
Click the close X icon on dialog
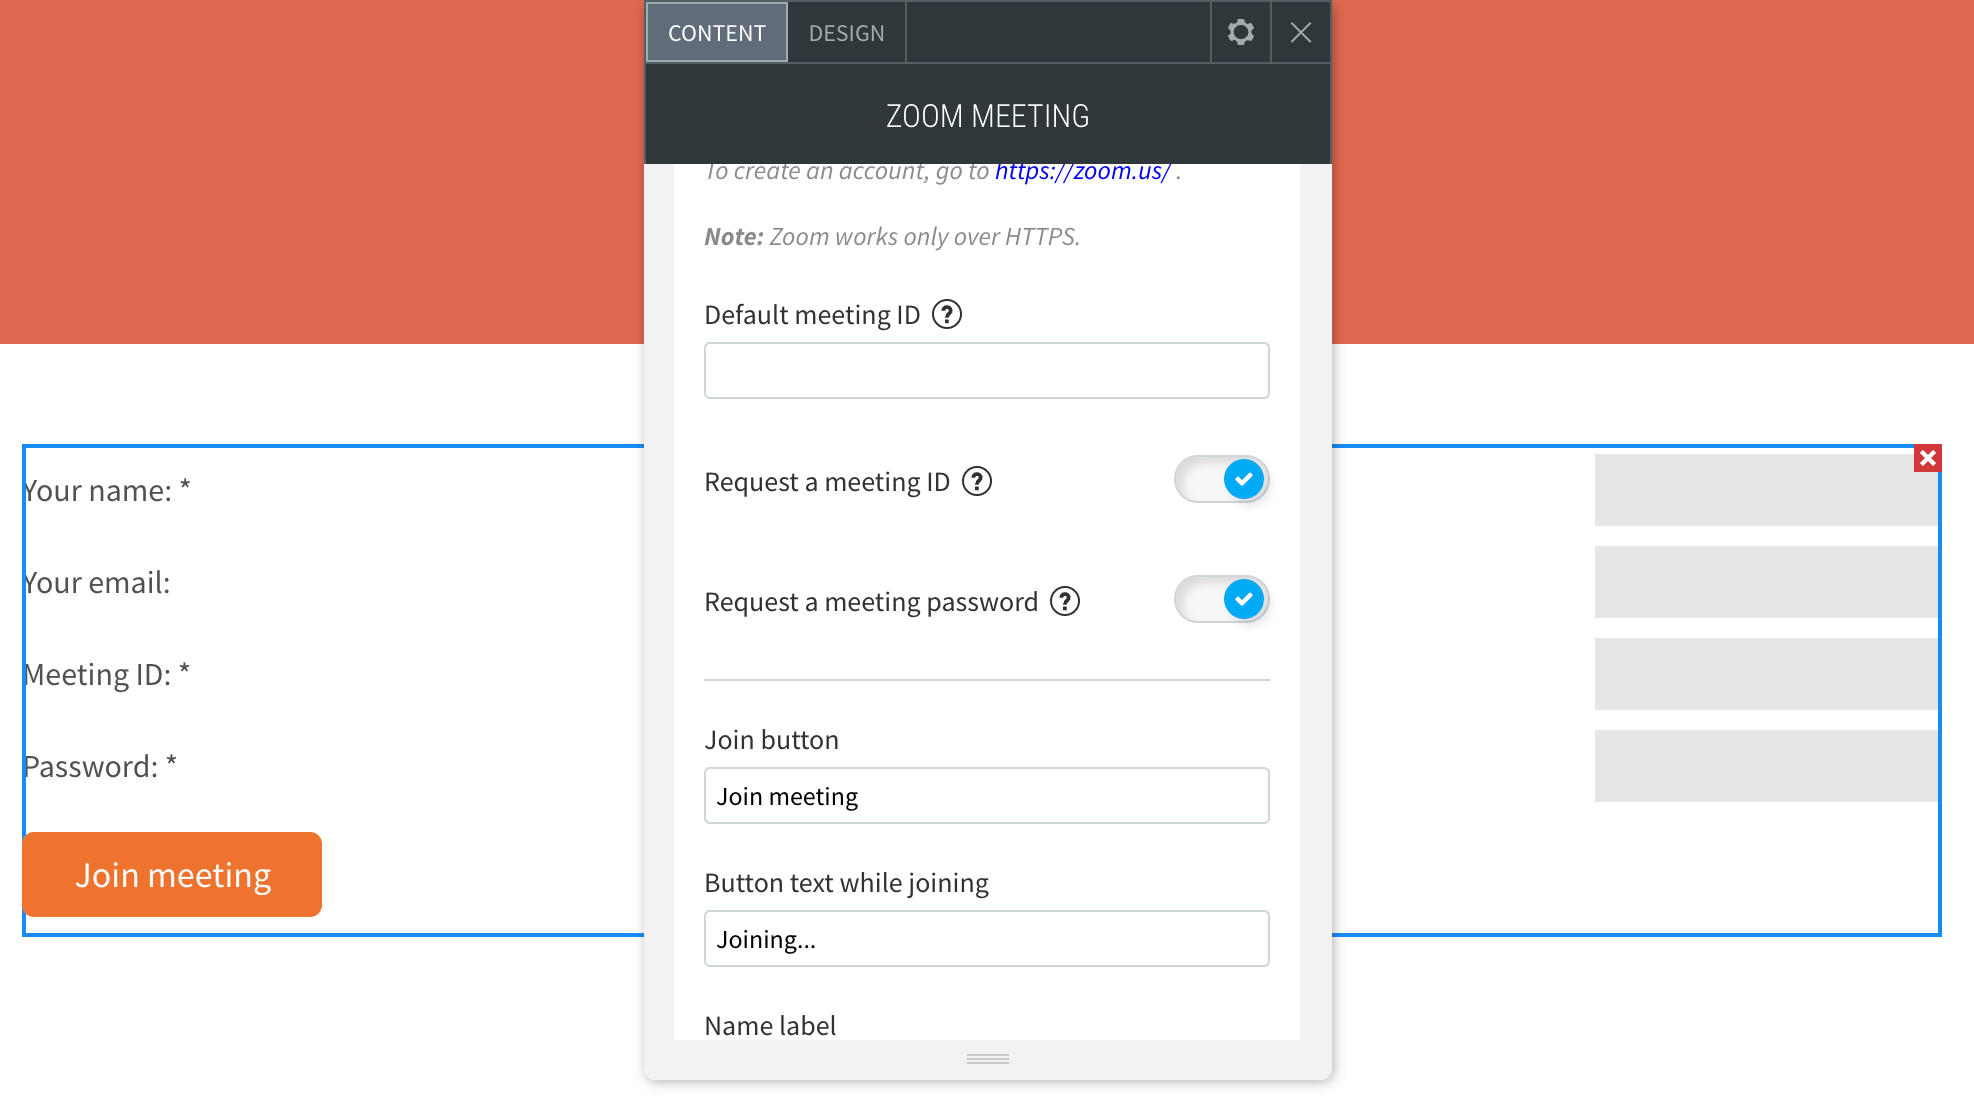point(1298,31)
